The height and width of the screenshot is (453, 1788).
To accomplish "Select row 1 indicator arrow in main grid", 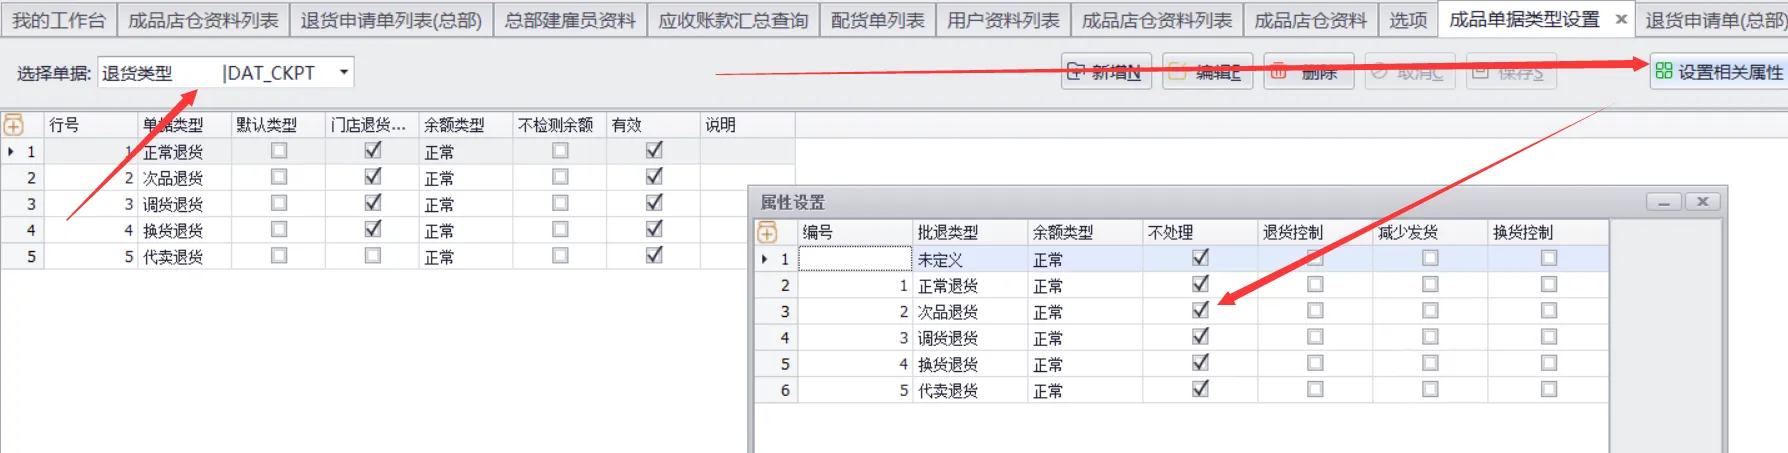I will tap(11, 152).
